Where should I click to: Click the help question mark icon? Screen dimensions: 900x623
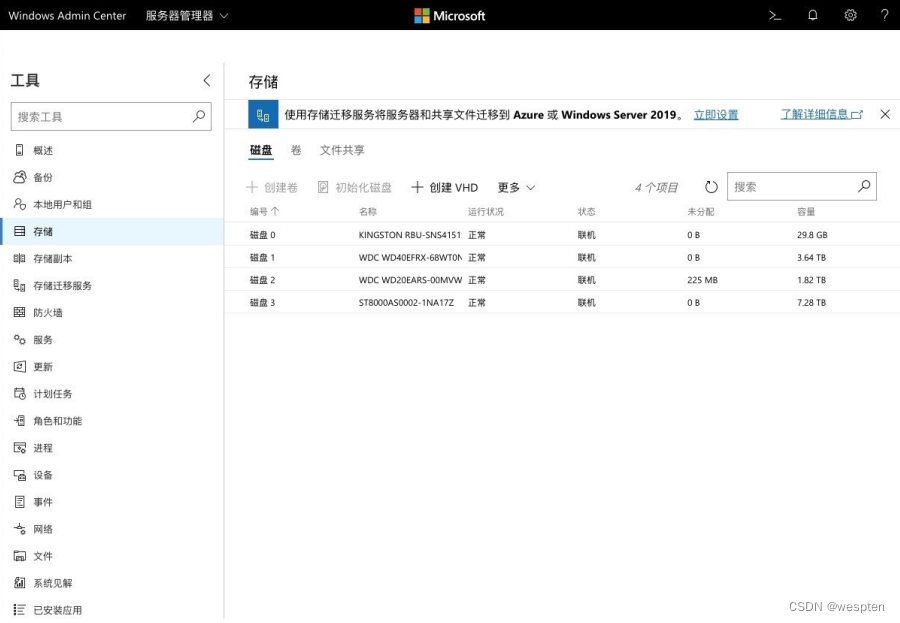pos(884,15)
